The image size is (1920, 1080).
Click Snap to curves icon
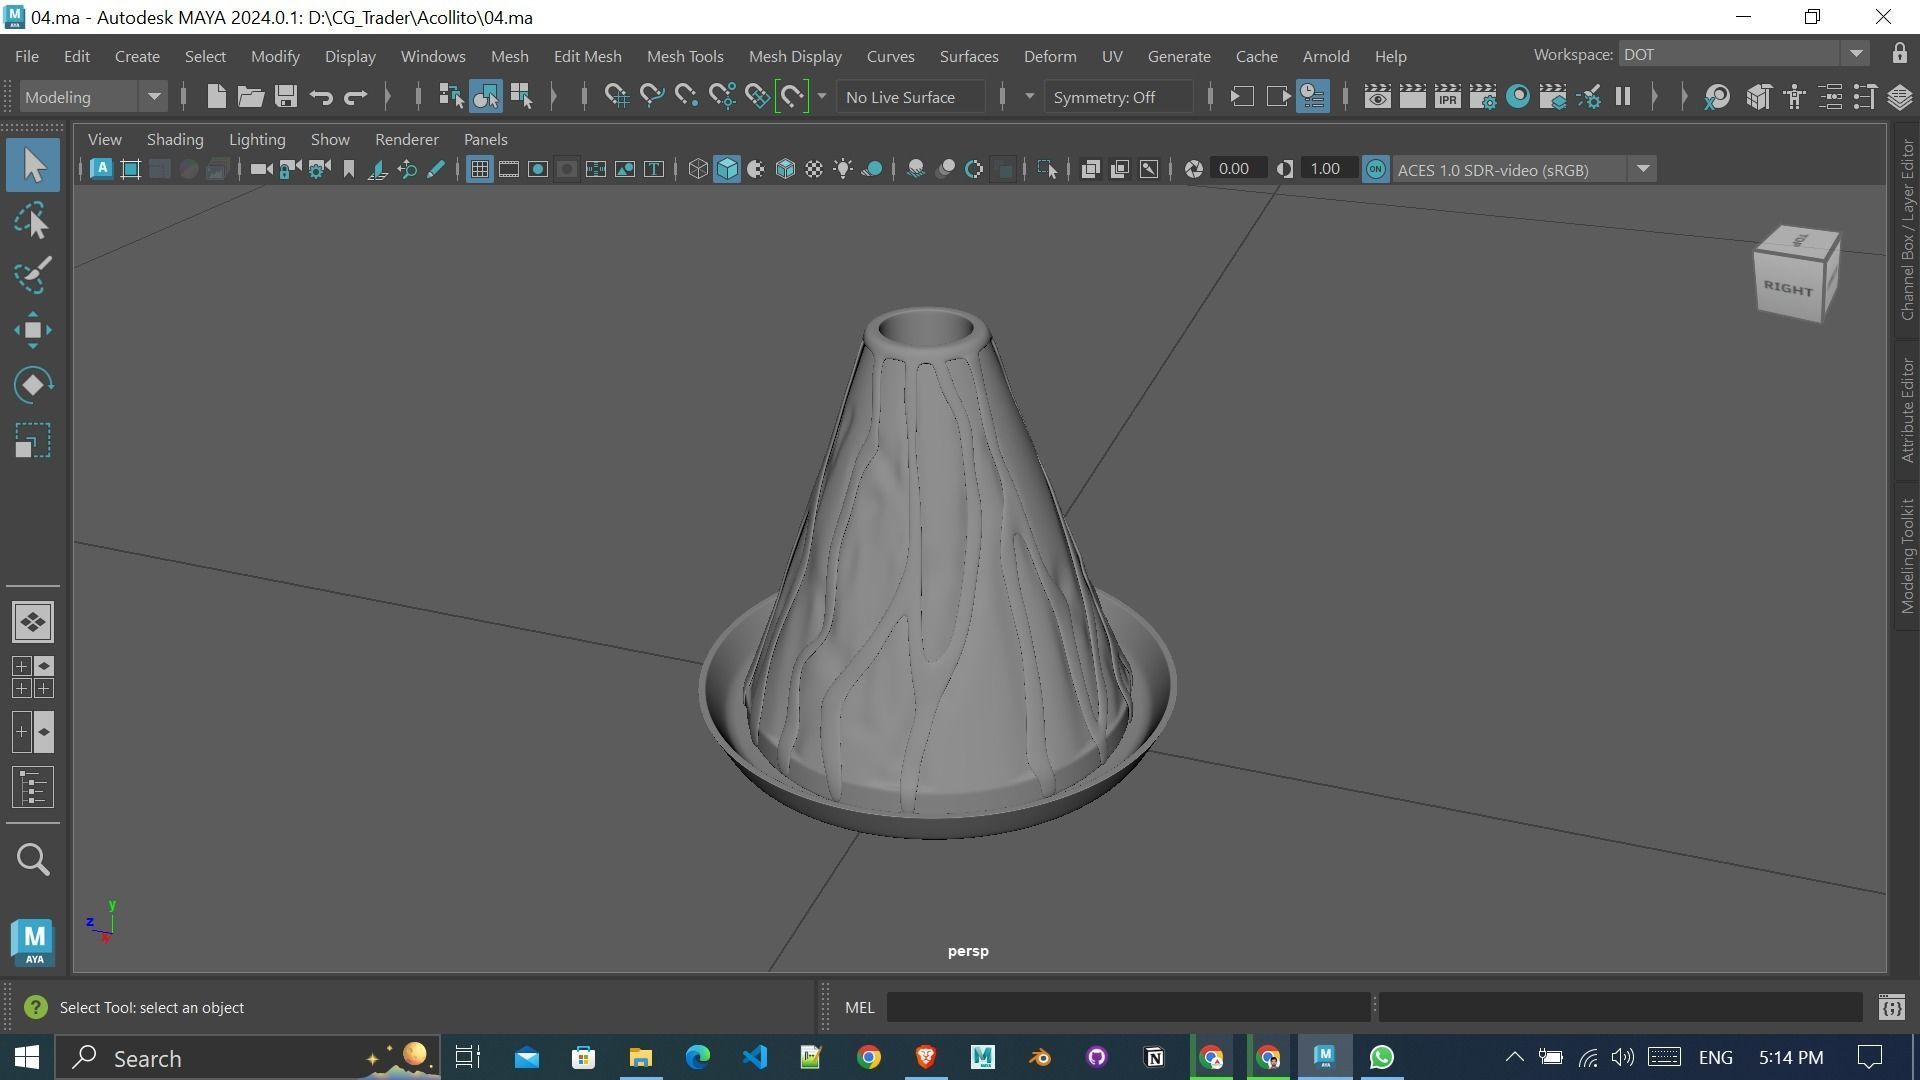(x=652, y=97)
